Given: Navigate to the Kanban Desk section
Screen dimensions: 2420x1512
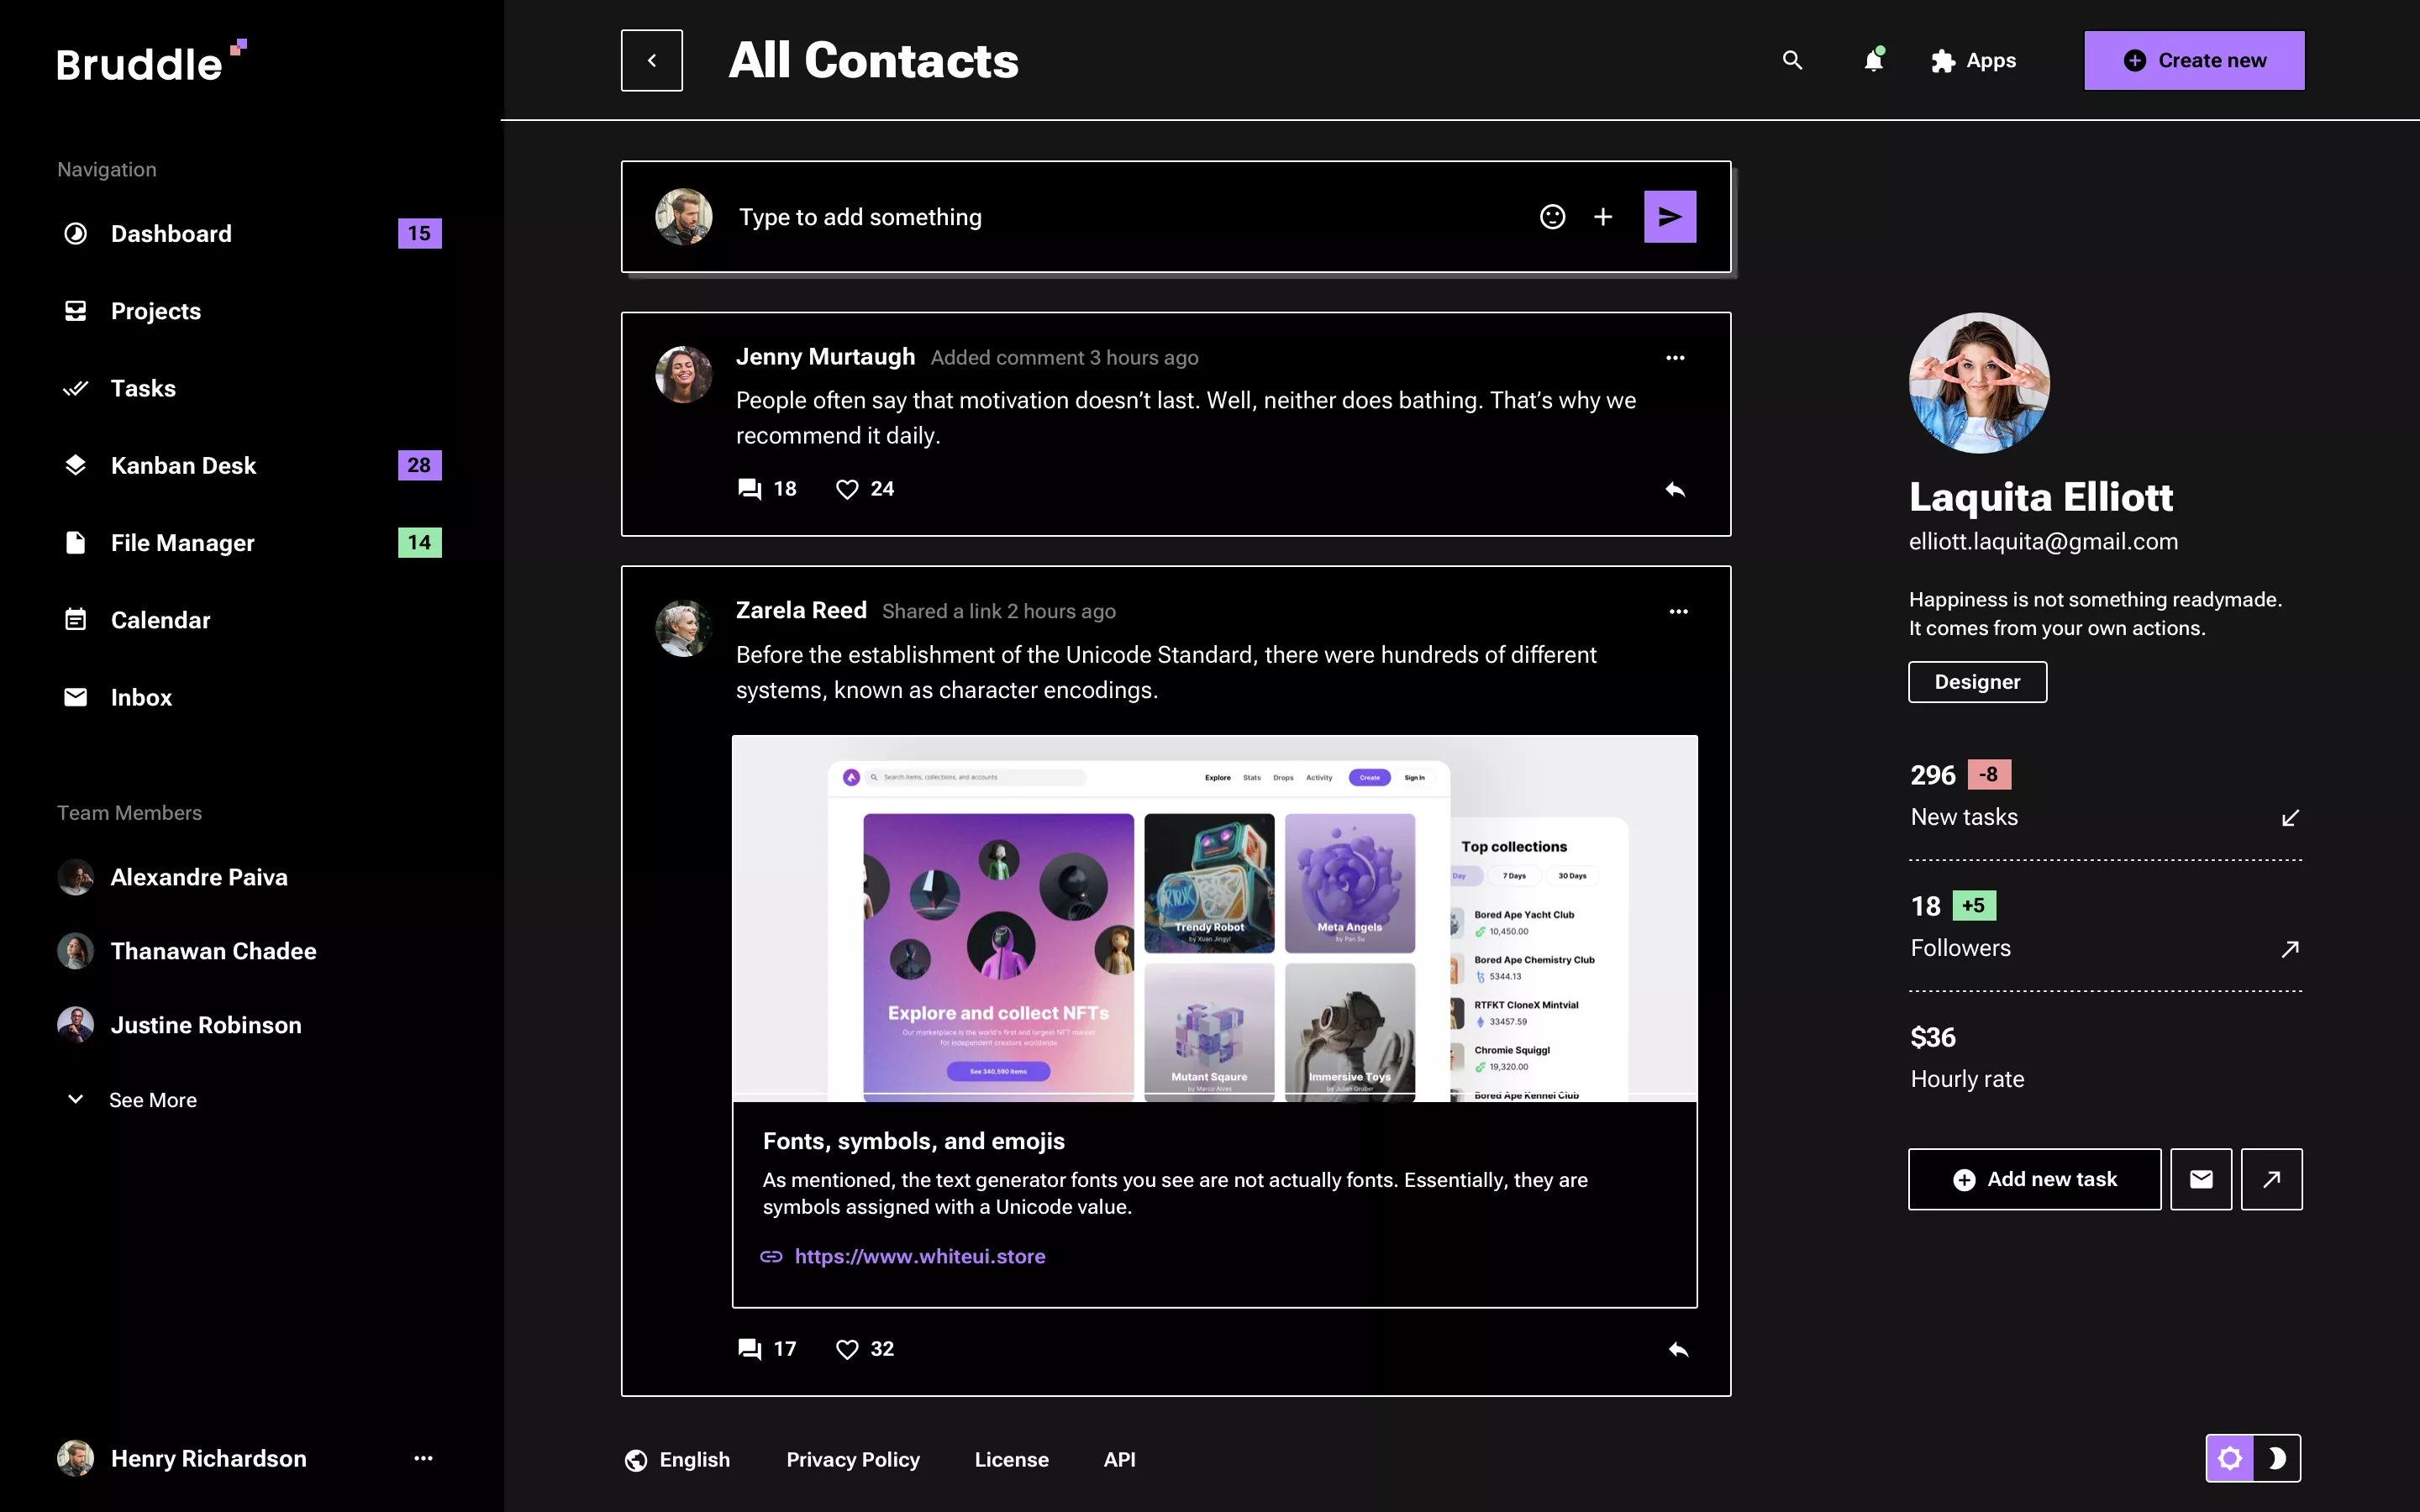Looking at the screenshot, I should [x=183, y=465].
